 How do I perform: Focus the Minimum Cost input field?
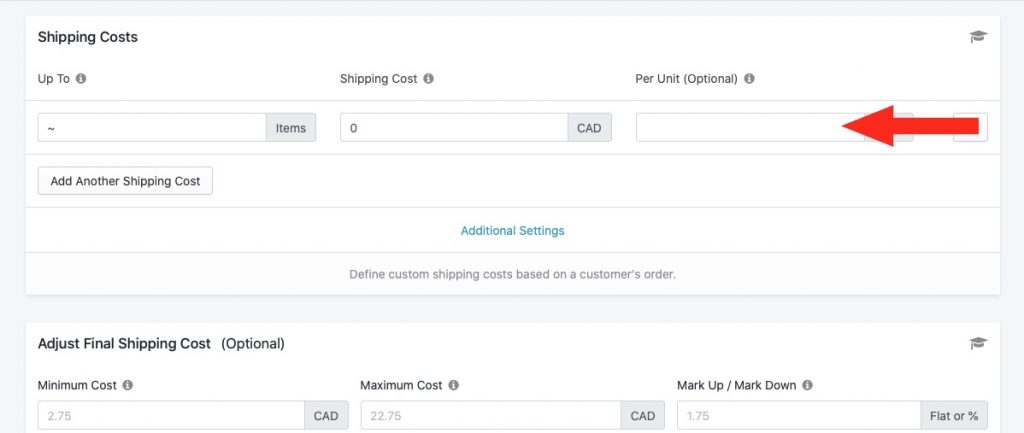tap(171, 415)
